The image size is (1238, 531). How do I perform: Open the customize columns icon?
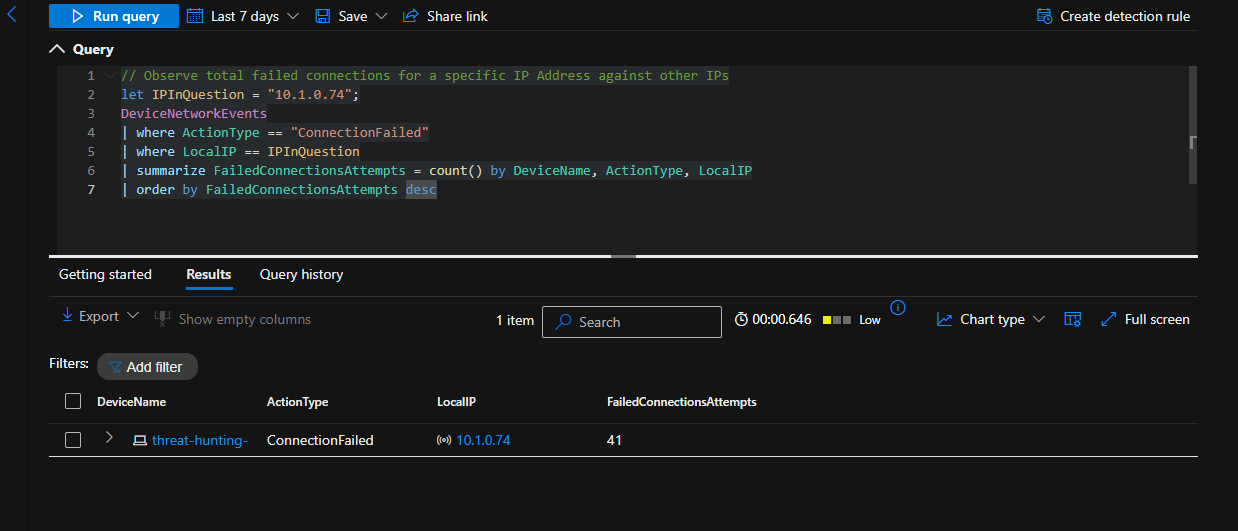(x=1073, y=319)
